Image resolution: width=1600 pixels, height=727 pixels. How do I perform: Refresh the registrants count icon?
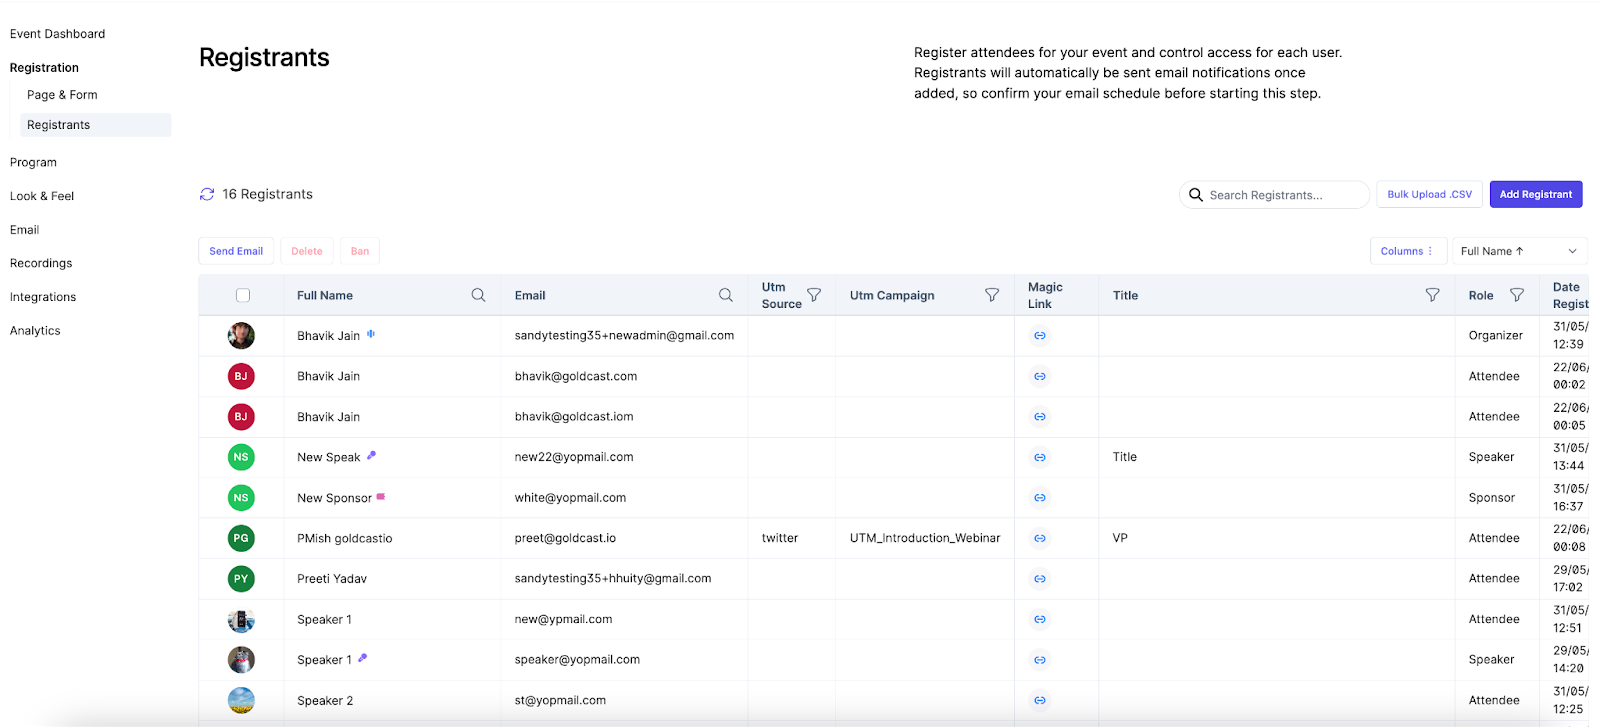pos(207,194)
